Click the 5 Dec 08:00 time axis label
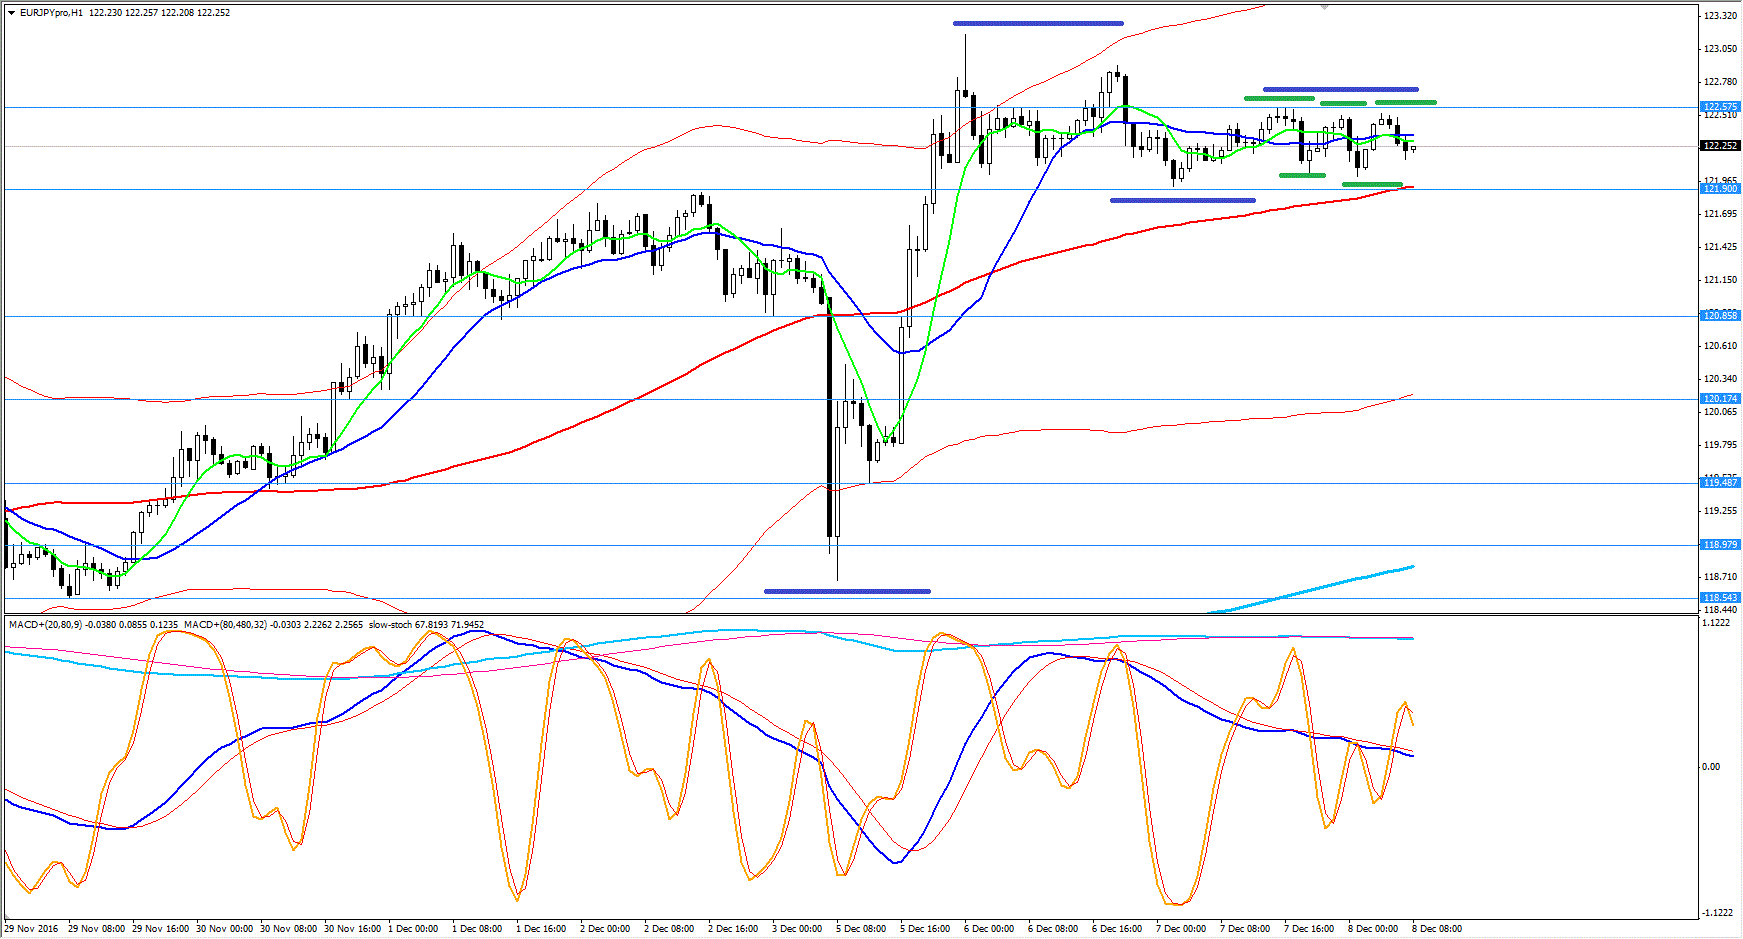1743x939 pixels. point(861,929)
